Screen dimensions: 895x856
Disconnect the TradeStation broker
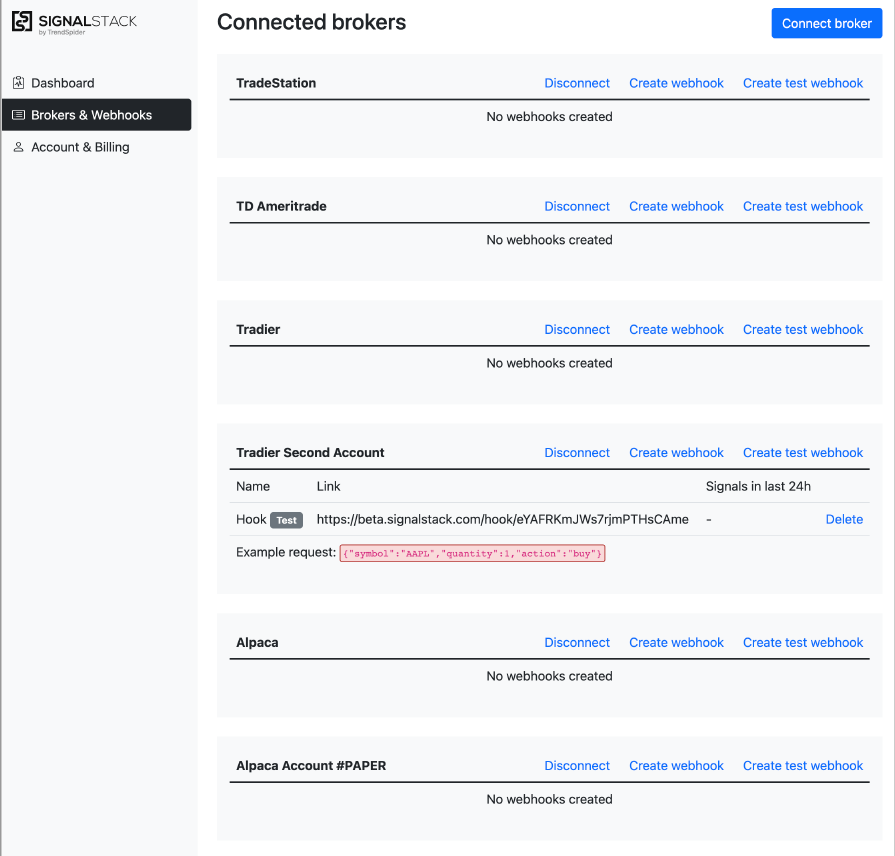[x=577, y=83]
